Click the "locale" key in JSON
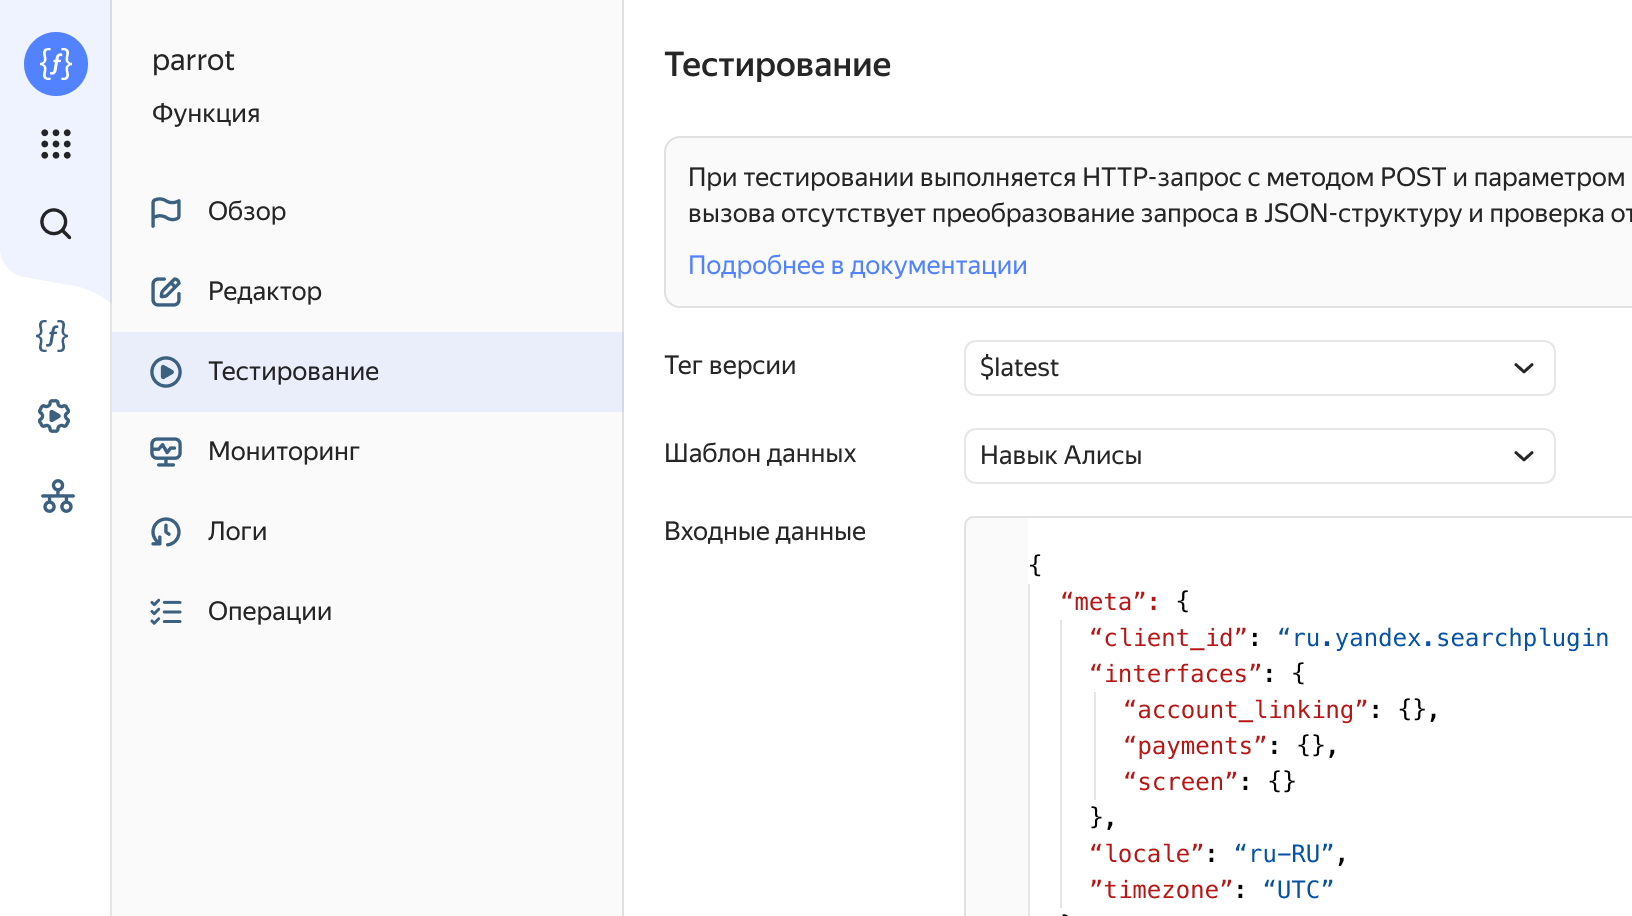The height and width of the screenshot is (916, 1632). tap(1147, 854)
